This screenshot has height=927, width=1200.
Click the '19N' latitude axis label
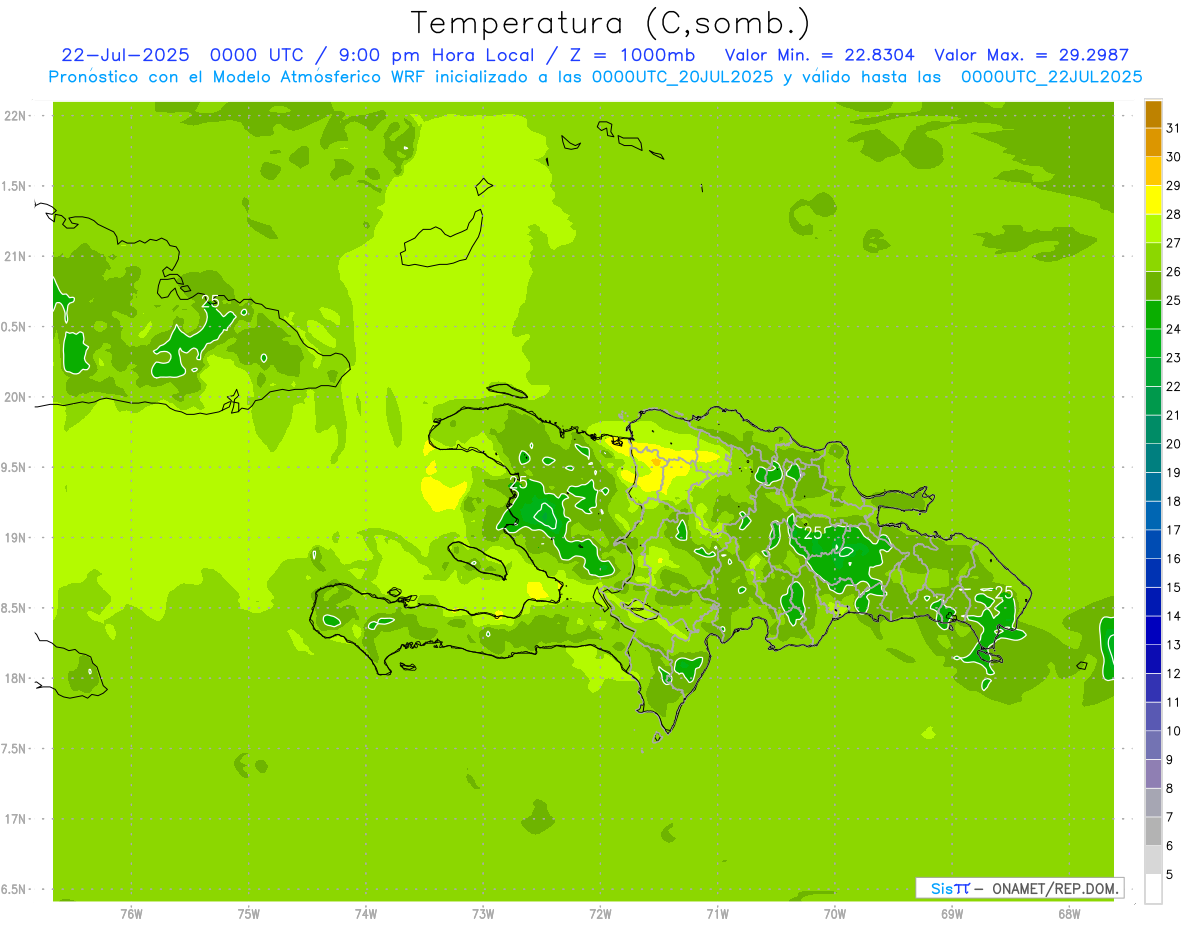16,538
